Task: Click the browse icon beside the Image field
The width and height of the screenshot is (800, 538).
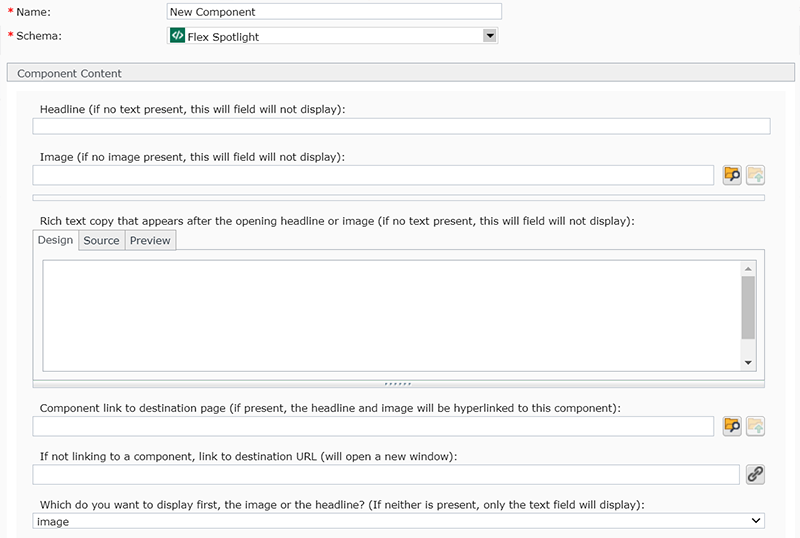Action: [x=732, y=175]
